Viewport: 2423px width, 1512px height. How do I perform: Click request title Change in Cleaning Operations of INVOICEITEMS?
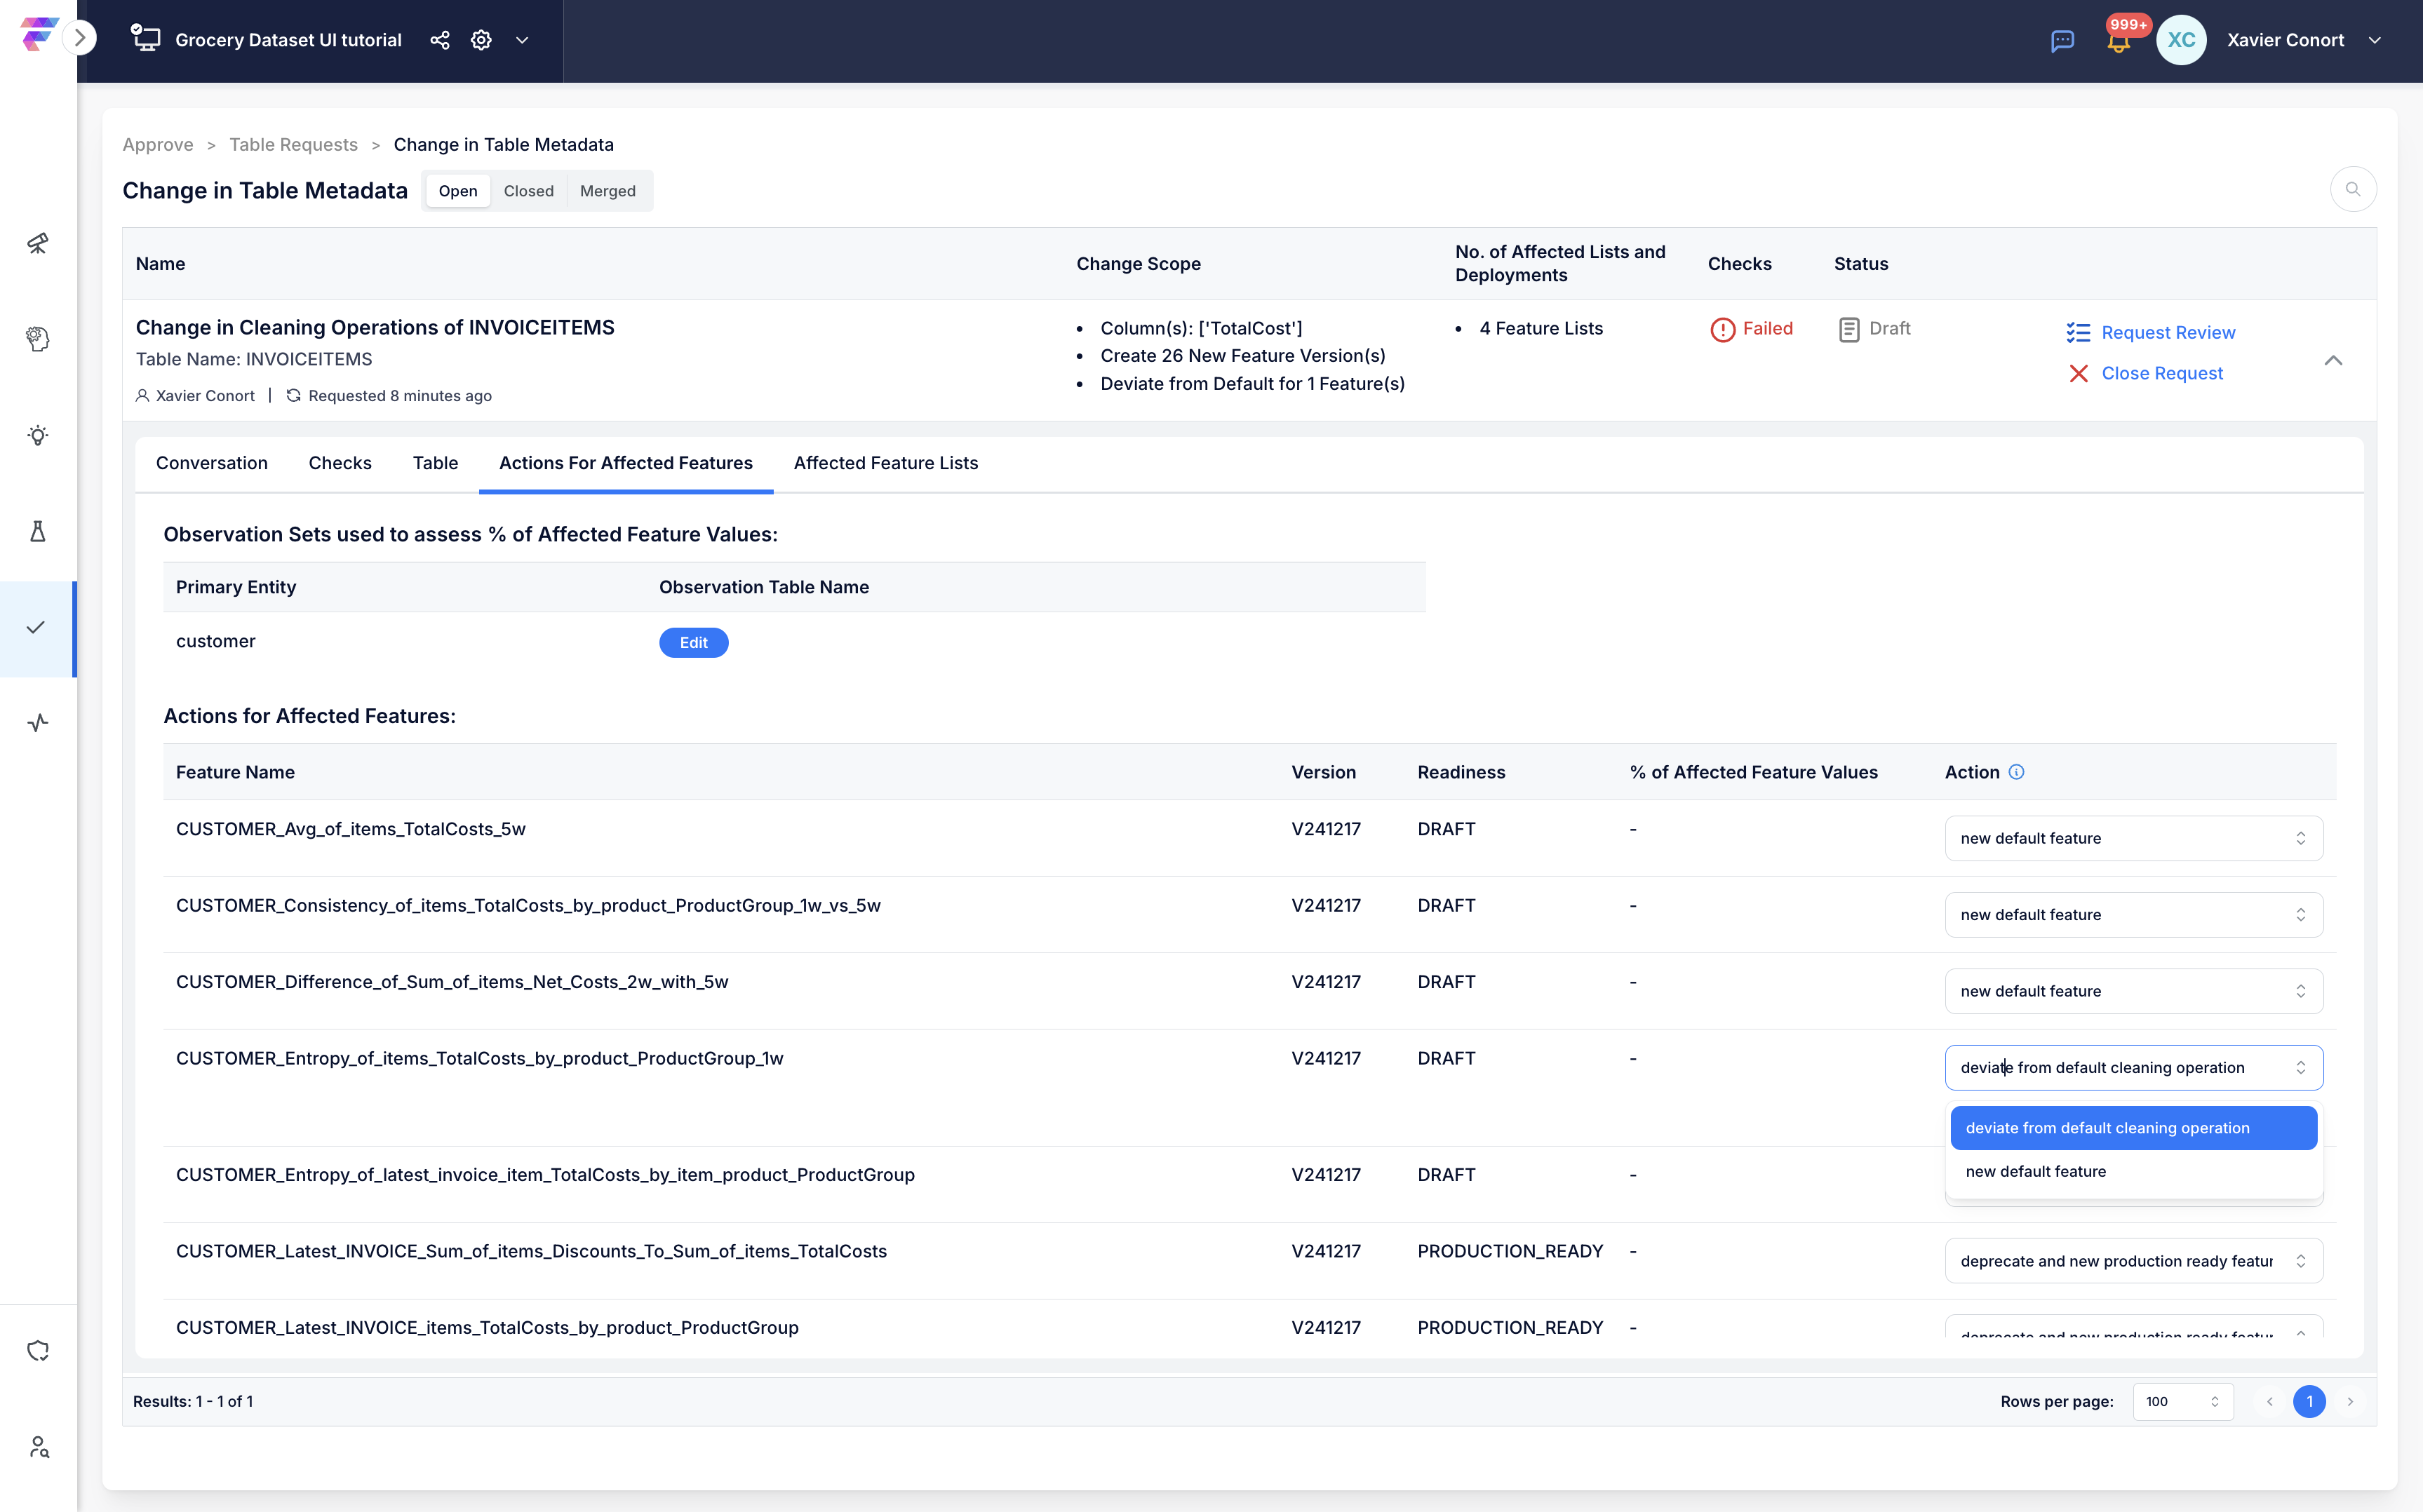click(x=375, y=327)
